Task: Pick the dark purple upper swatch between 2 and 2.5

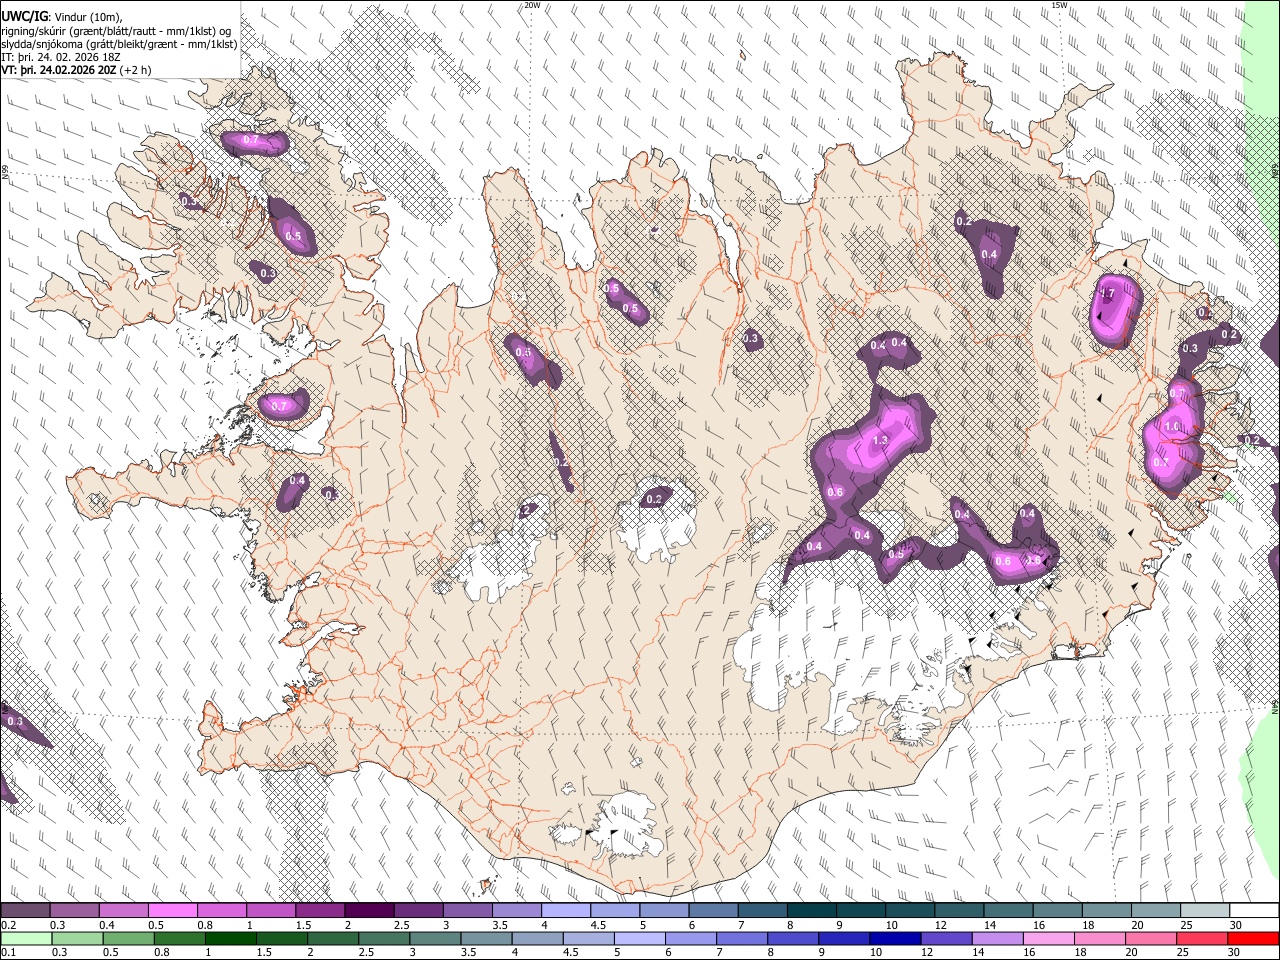Action: coord(369,911)
